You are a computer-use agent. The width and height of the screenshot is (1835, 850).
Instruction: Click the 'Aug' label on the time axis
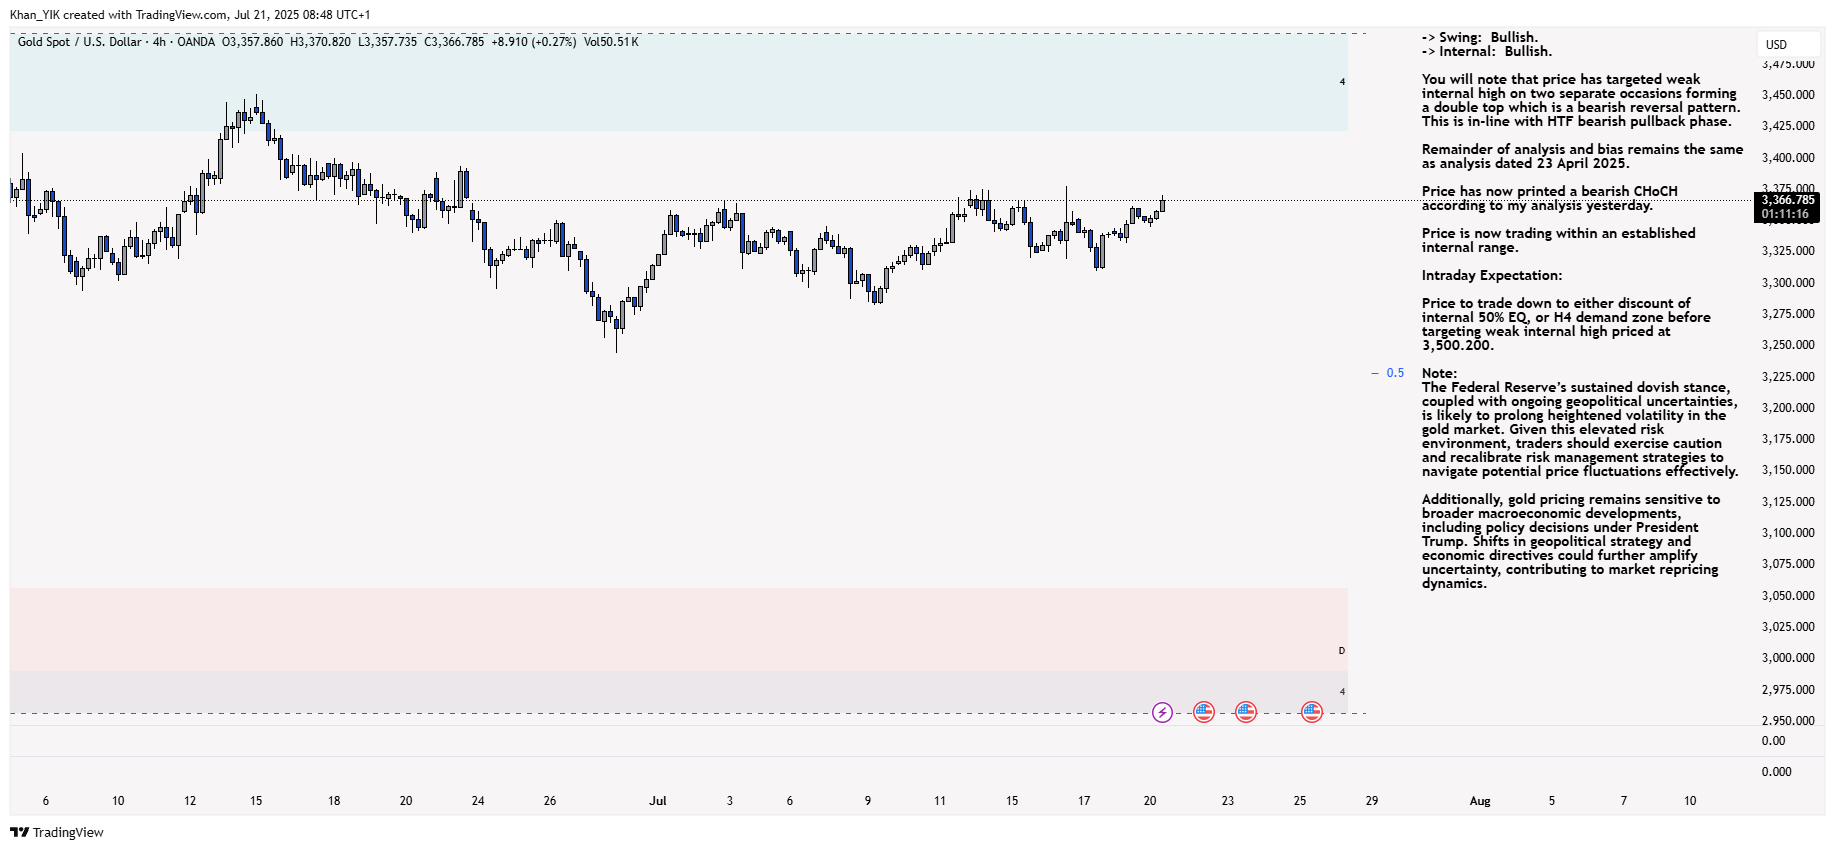1480,801
